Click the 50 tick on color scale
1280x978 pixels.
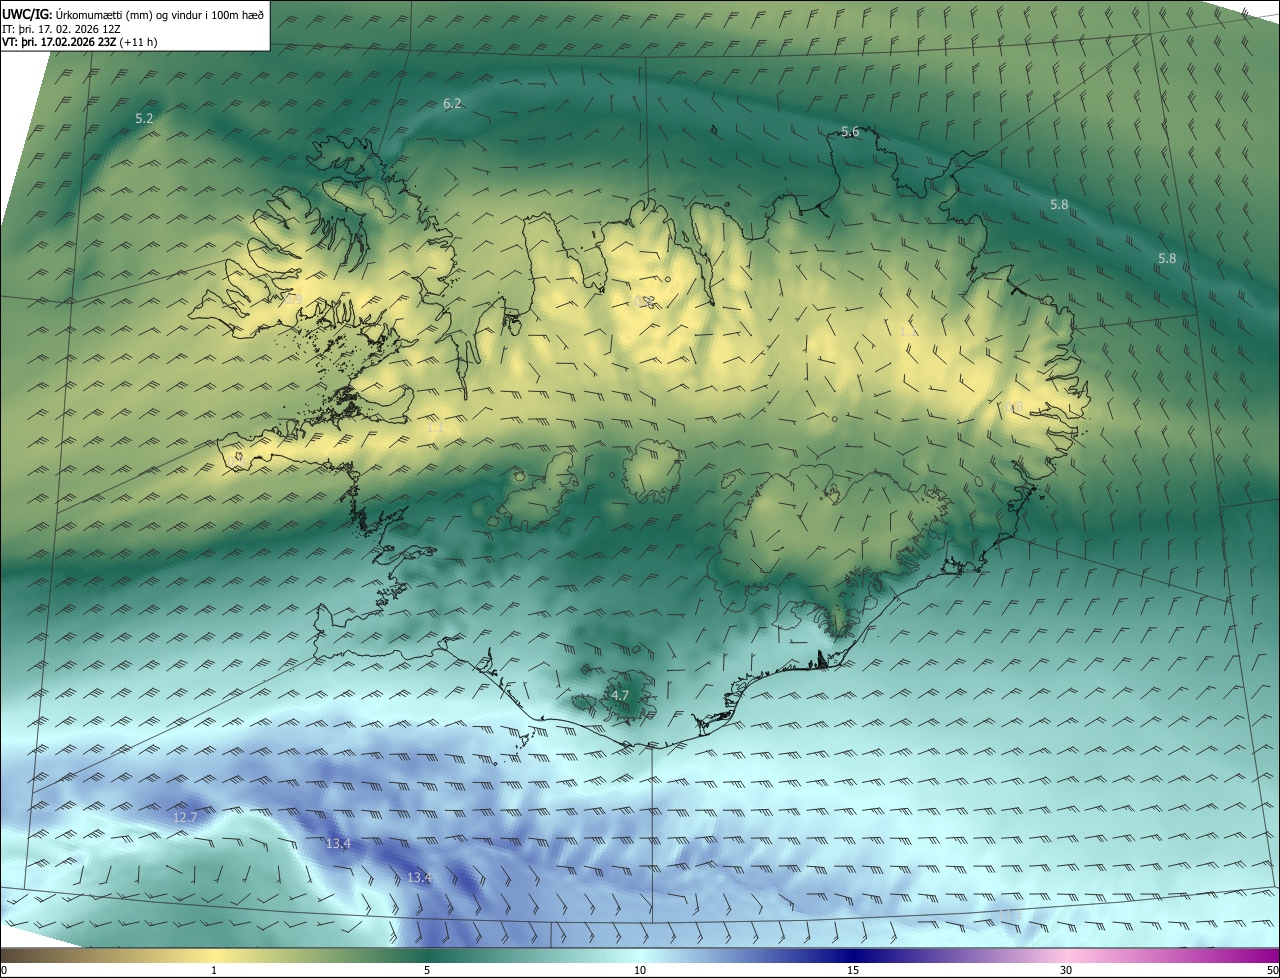coord(1272,970)
